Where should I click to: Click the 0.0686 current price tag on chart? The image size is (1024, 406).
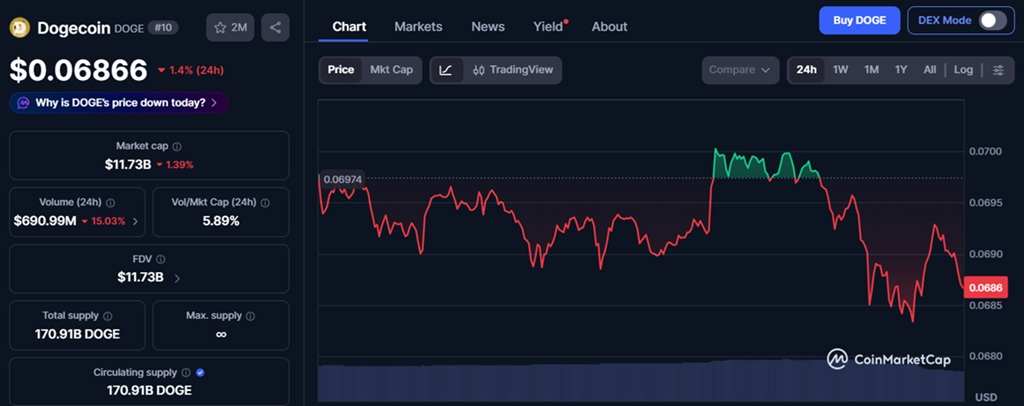(x=986, y=287)
